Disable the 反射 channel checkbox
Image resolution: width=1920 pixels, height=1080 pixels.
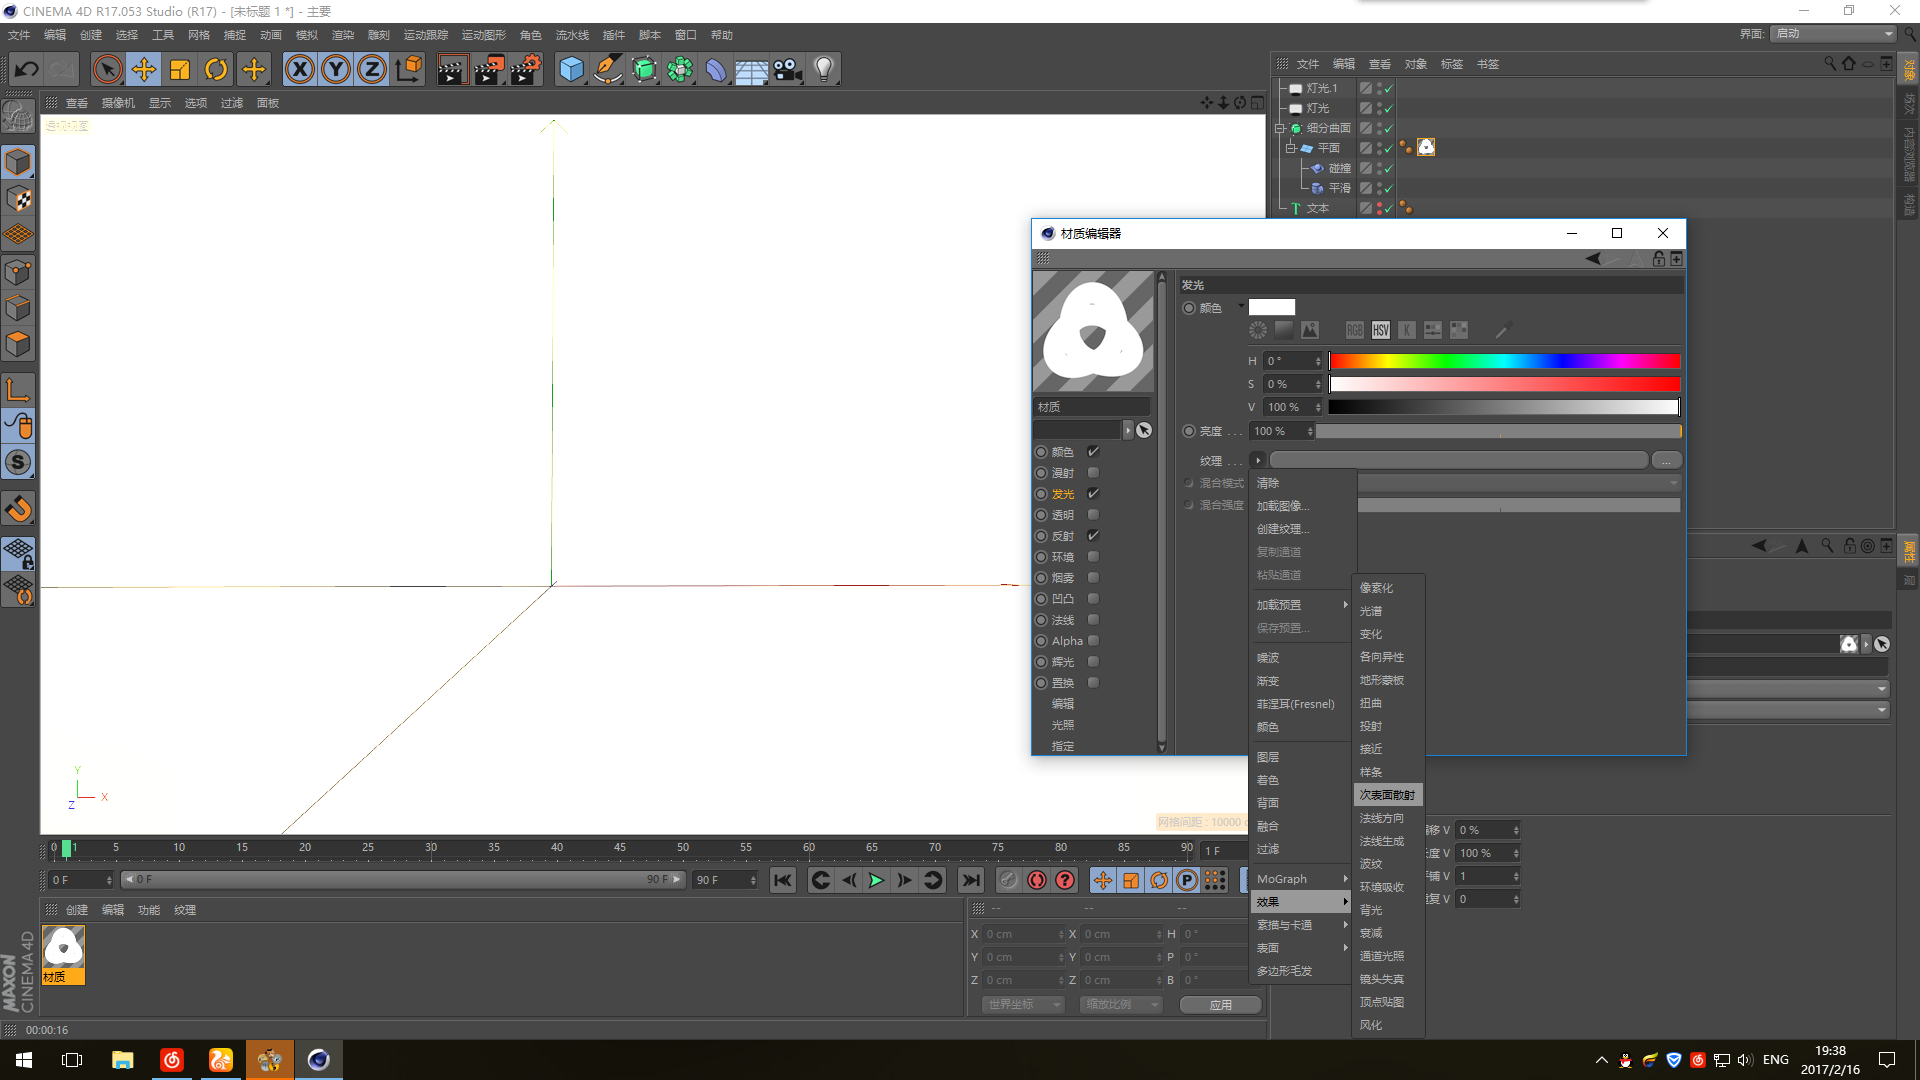(x=1093, y=536)
